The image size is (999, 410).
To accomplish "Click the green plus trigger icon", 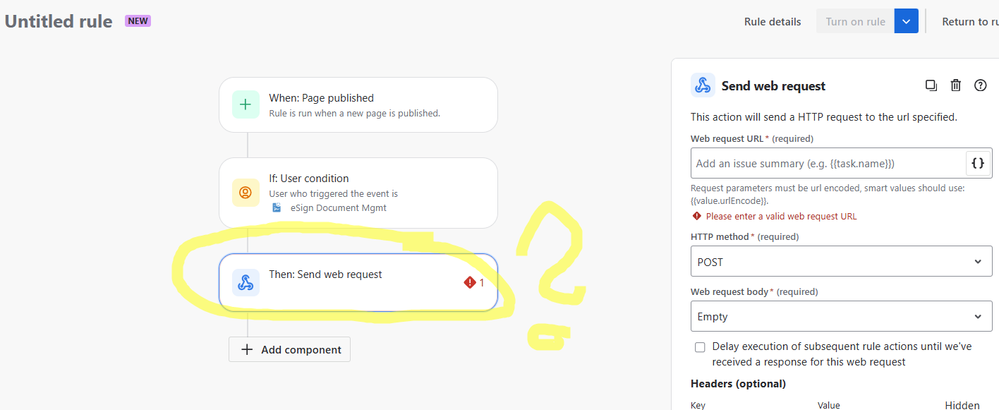I will [245, 105].
